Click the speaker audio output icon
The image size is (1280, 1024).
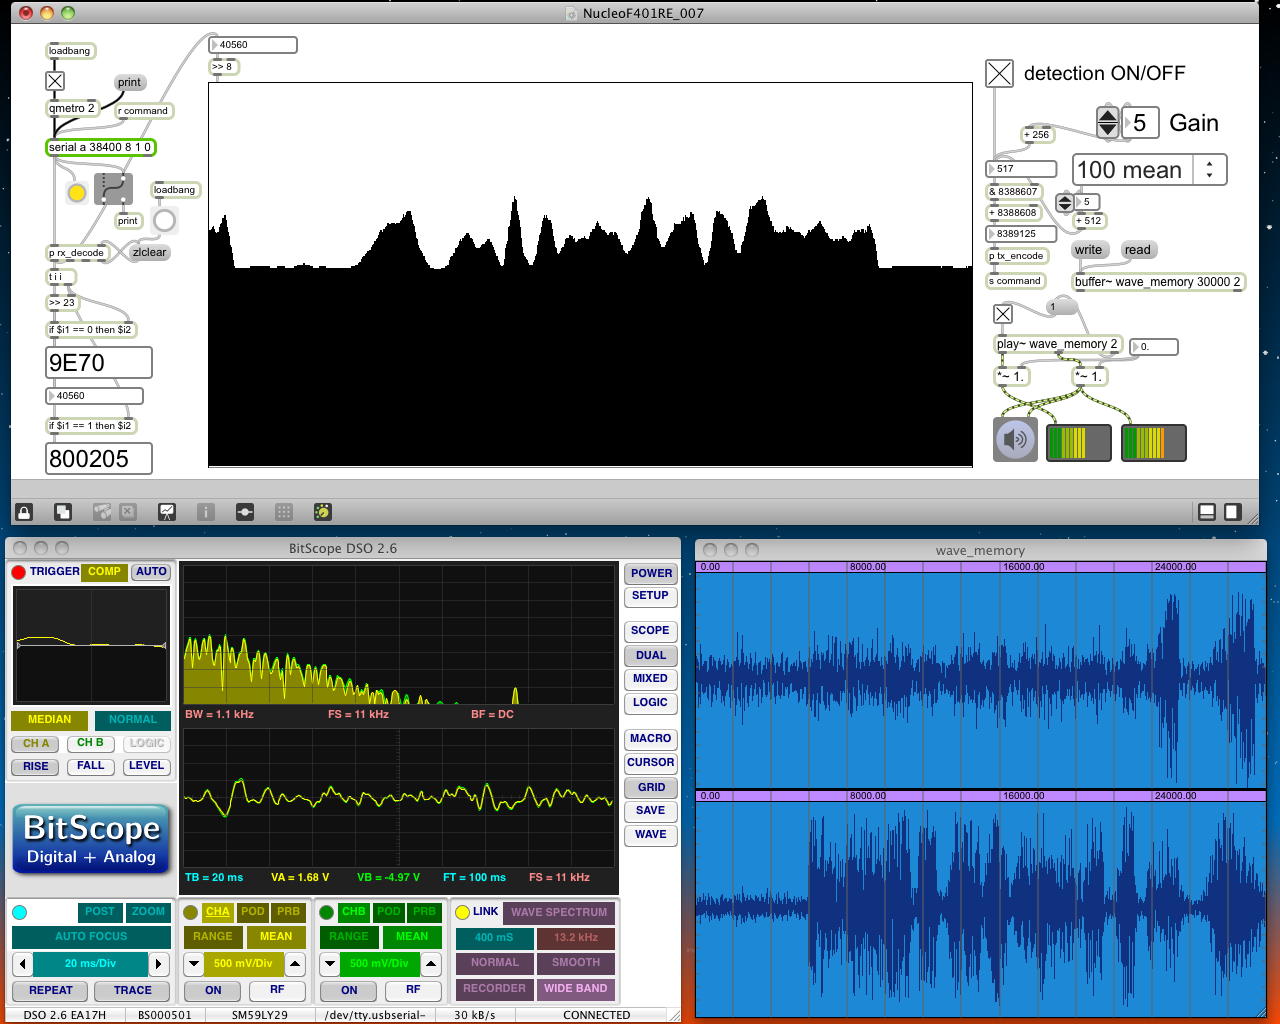[1015, 440]
